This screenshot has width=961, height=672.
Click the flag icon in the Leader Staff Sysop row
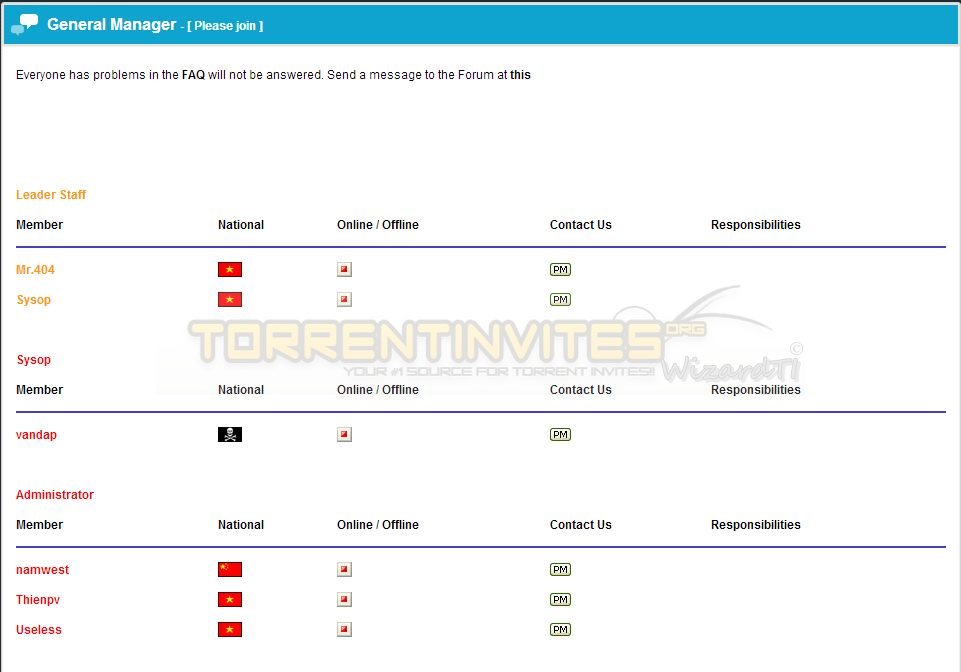click(230, 300)
